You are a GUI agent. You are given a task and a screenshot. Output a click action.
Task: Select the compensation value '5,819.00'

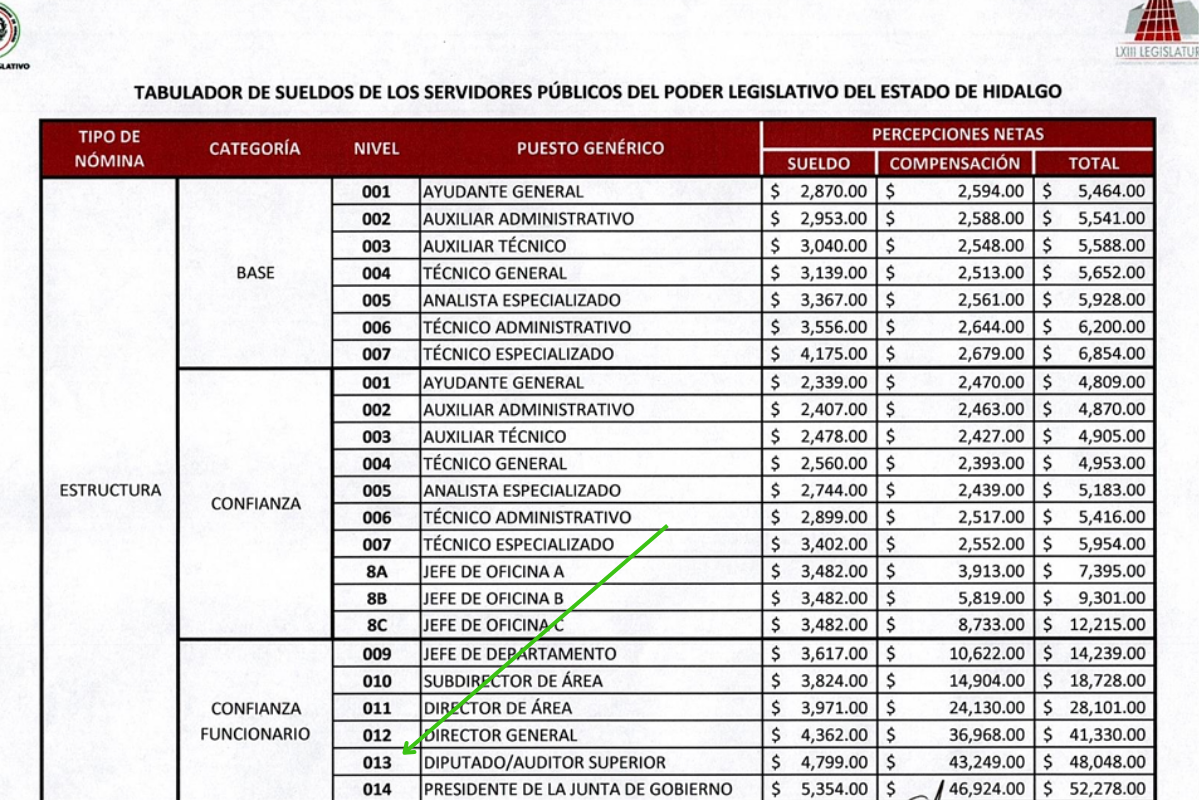click(990, 598)
